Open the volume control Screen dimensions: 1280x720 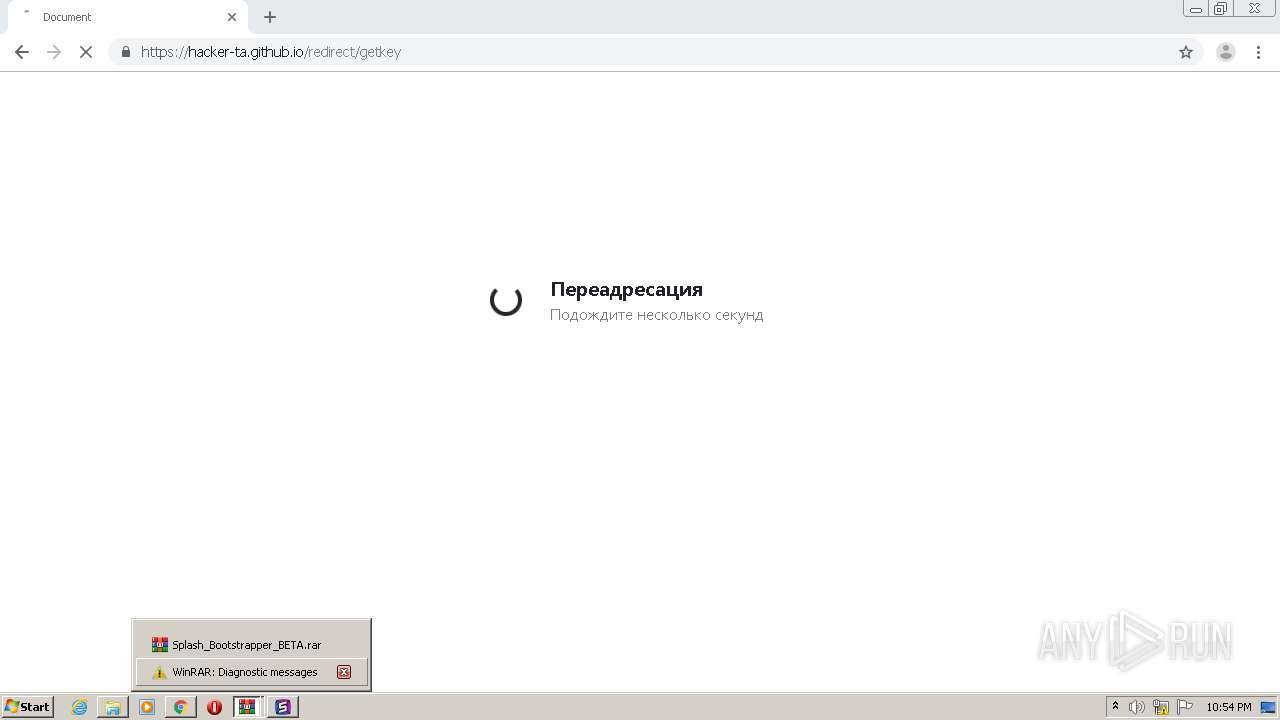point(1137,707)
